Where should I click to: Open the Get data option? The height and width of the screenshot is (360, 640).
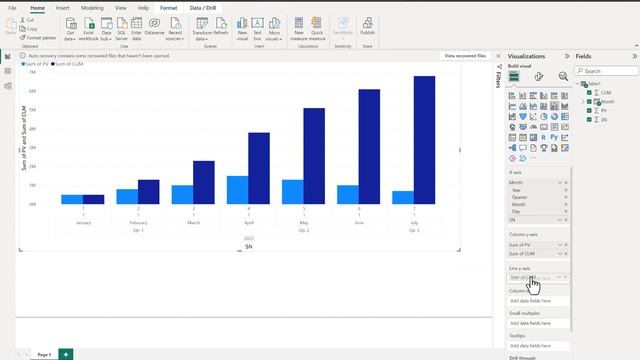click(70, 29)
